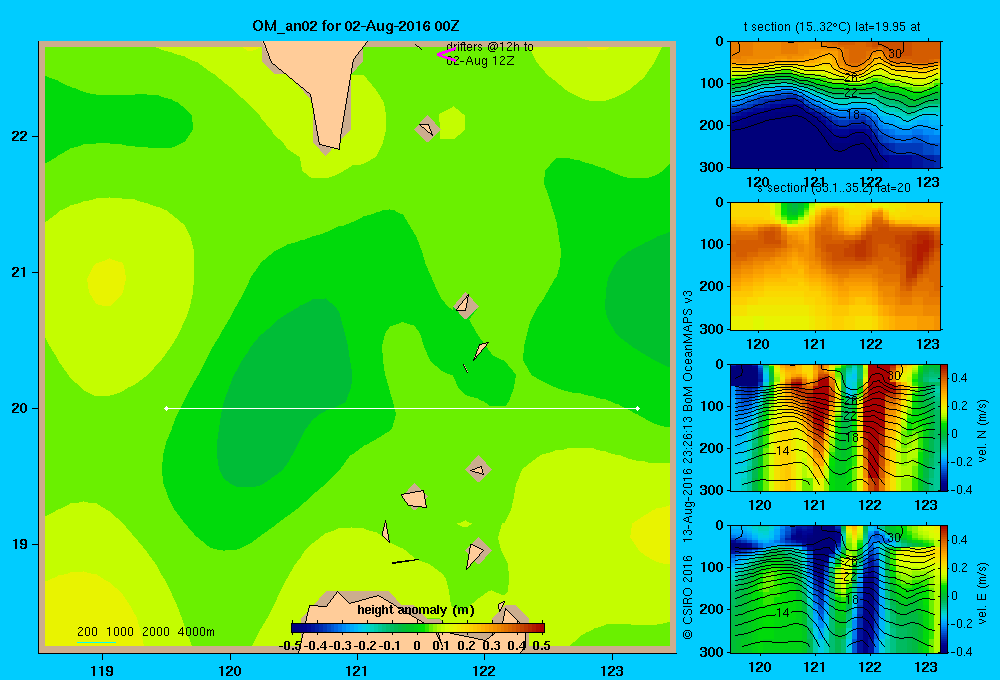Click the vel. E velocity color scale
The image size is (1000, 680).
(944, 588)
